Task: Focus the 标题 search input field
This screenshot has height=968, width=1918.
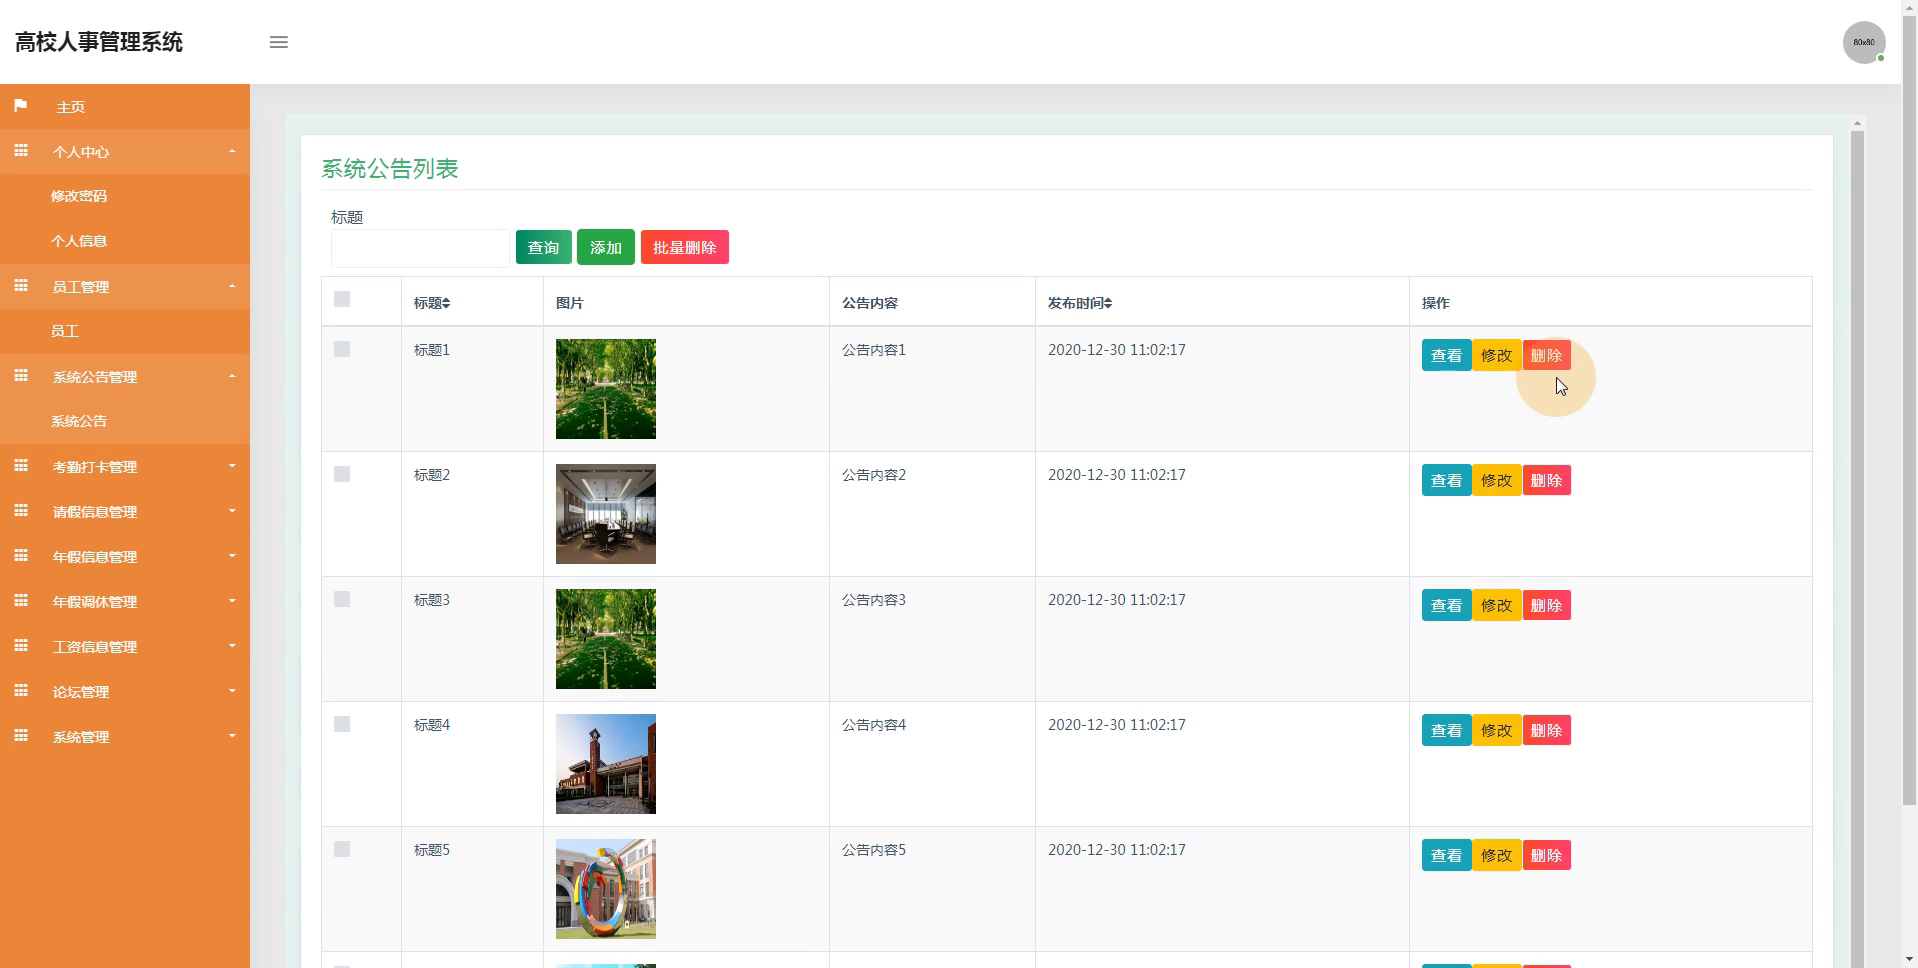Action: tap(420, 248)
